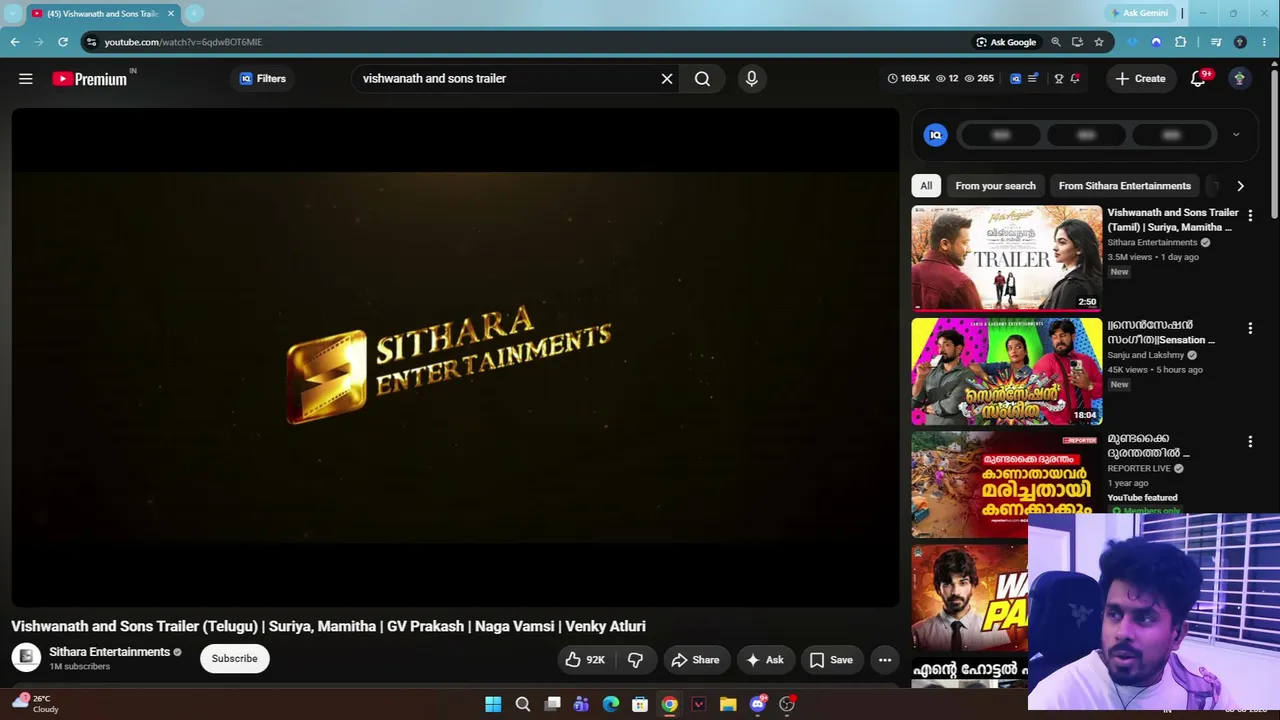The image size is (1280, 720).
Task: Open options for Tamil trailer video
Action: click(x=1250, y=215)
